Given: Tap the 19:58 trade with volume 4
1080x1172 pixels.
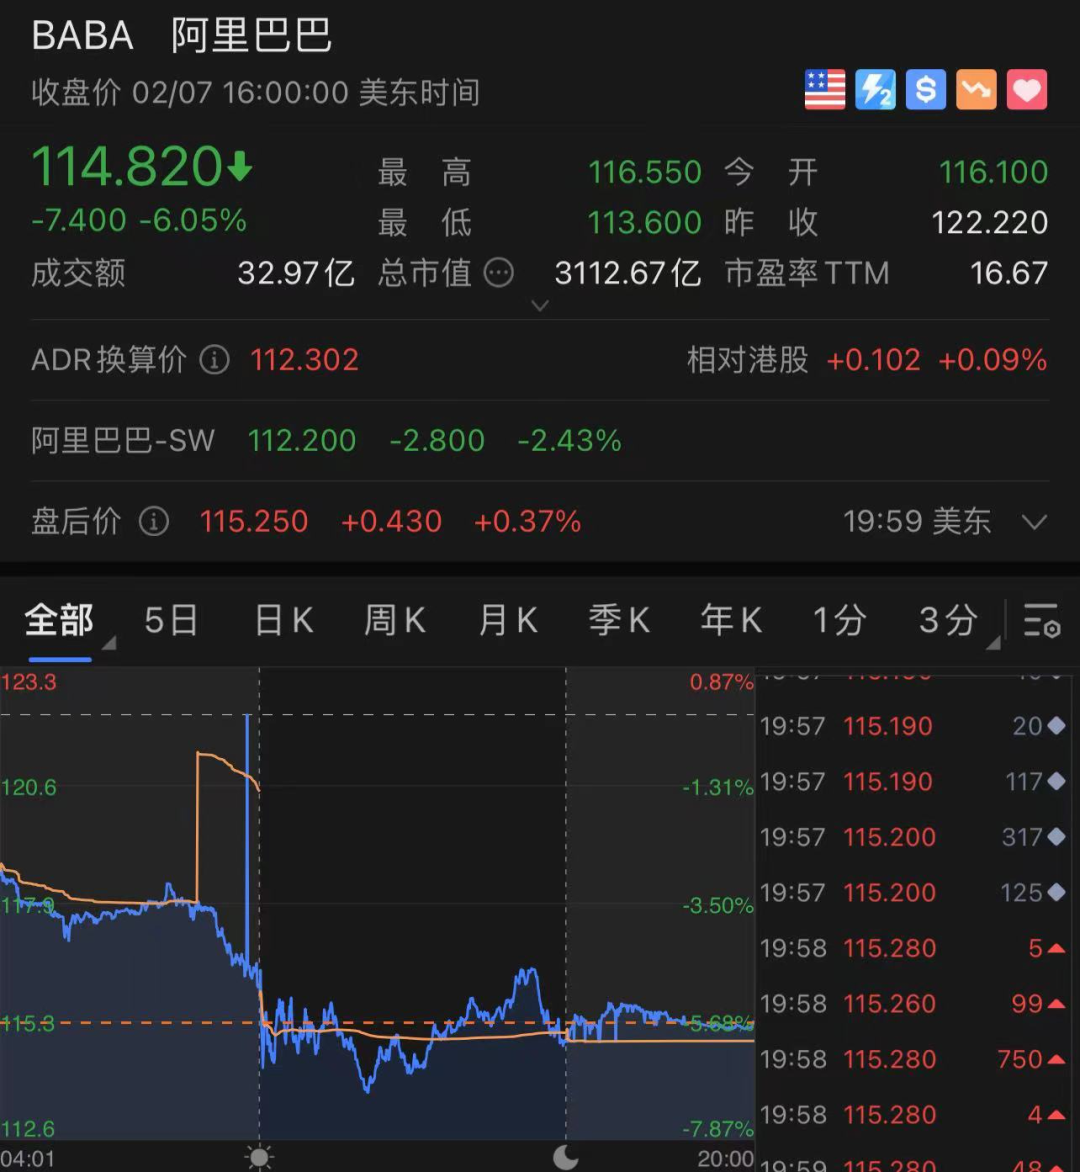Looking at the screenshot, I should coord(913,1115).
